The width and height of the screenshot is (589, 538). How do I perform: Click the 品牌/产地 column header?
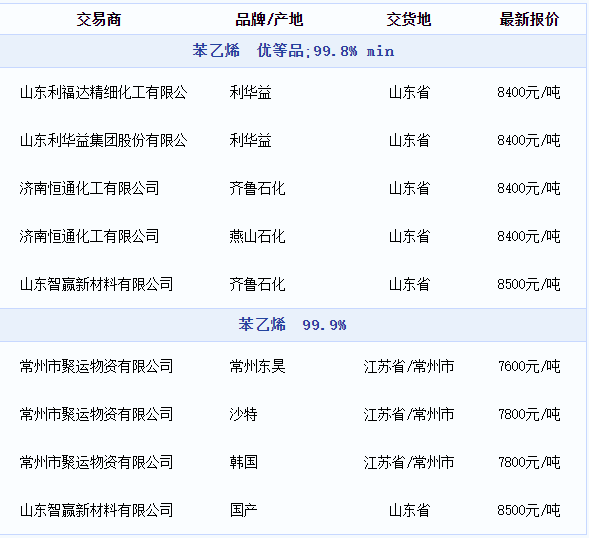pyautogui.click(x=269, y=20)
